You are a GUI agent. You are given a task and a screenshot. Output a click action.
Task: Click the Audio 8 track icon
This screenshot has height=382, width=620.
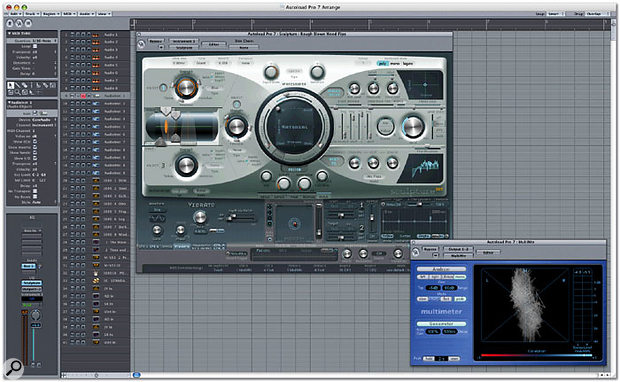96,88
